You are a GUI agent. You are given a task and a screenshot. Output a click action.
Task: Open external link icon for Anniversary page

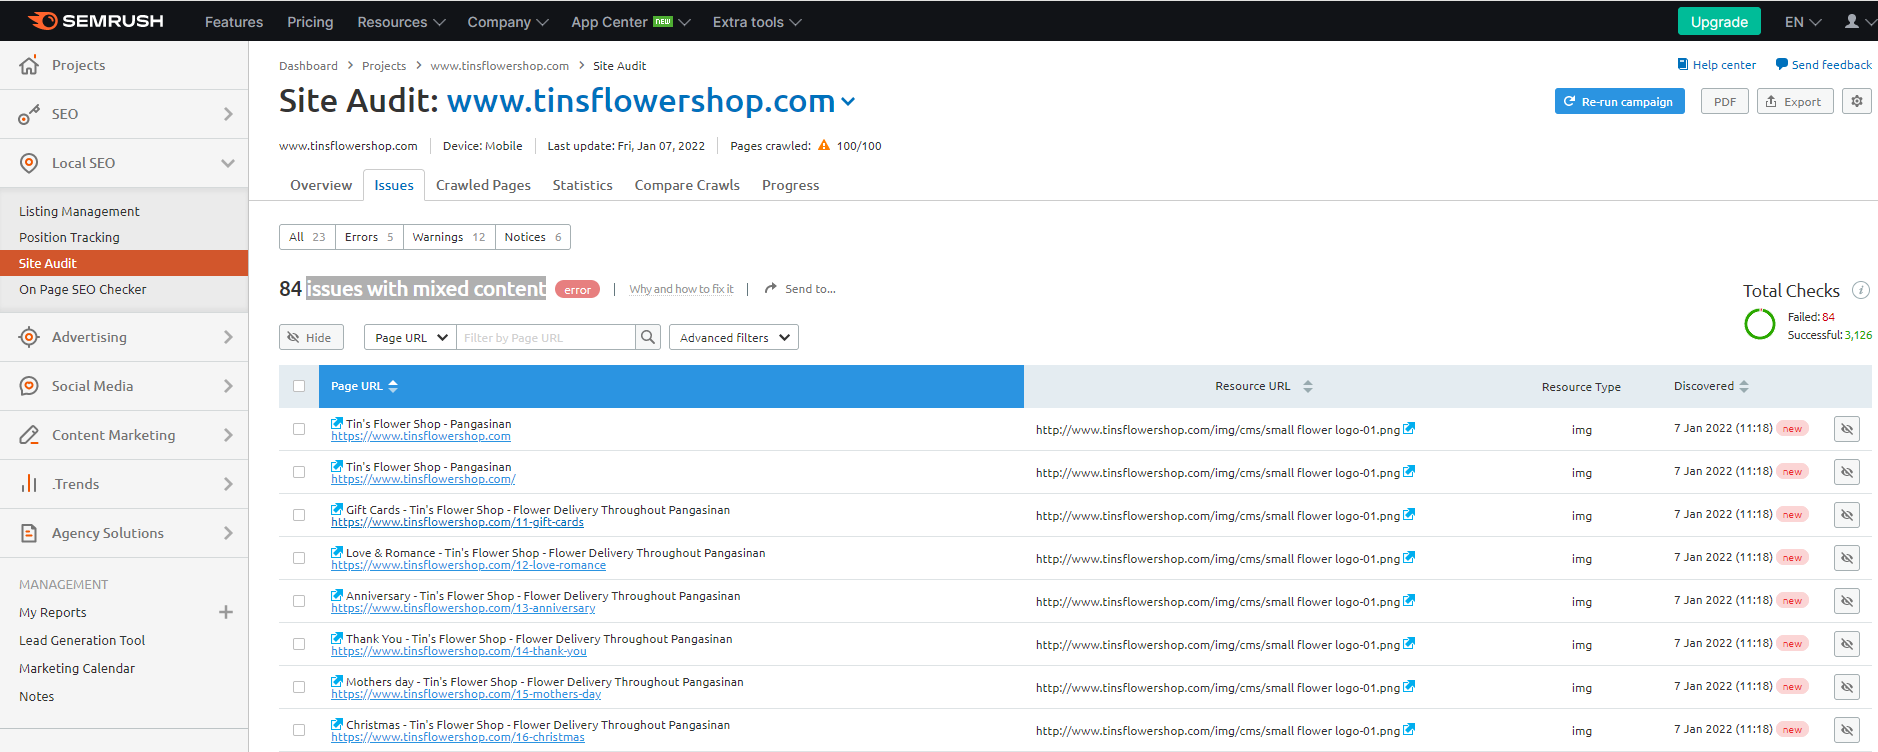point(337,595)
